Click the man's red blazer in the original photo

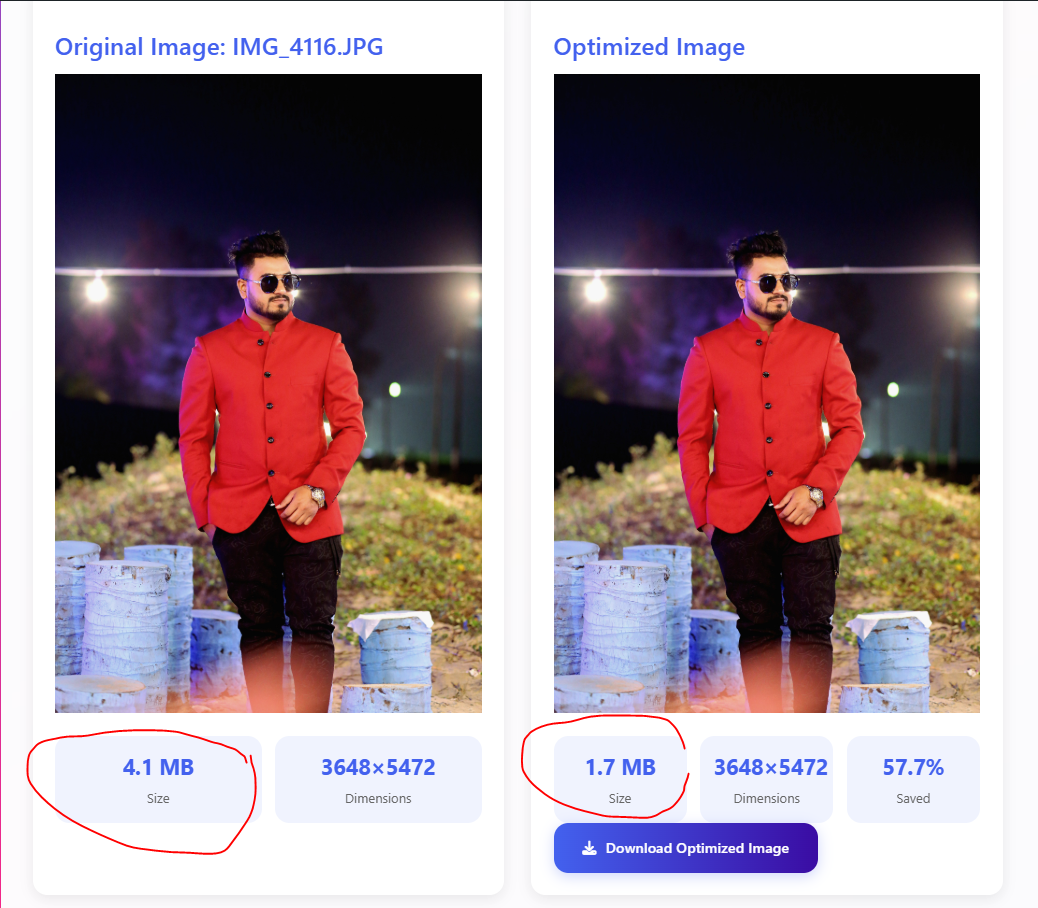[x=268, y=410]
